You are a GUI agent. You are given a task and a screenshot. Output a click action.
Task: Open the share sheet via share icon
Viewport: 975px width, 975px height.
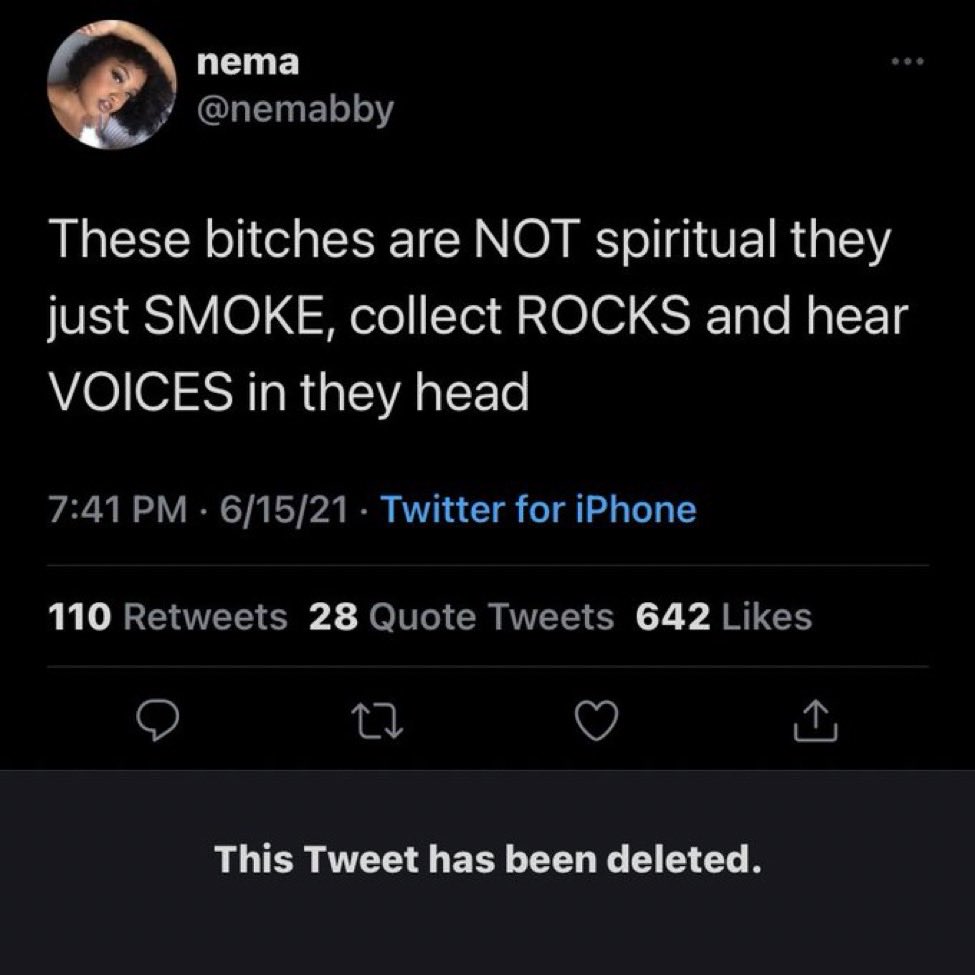click(x=815, y=720)
